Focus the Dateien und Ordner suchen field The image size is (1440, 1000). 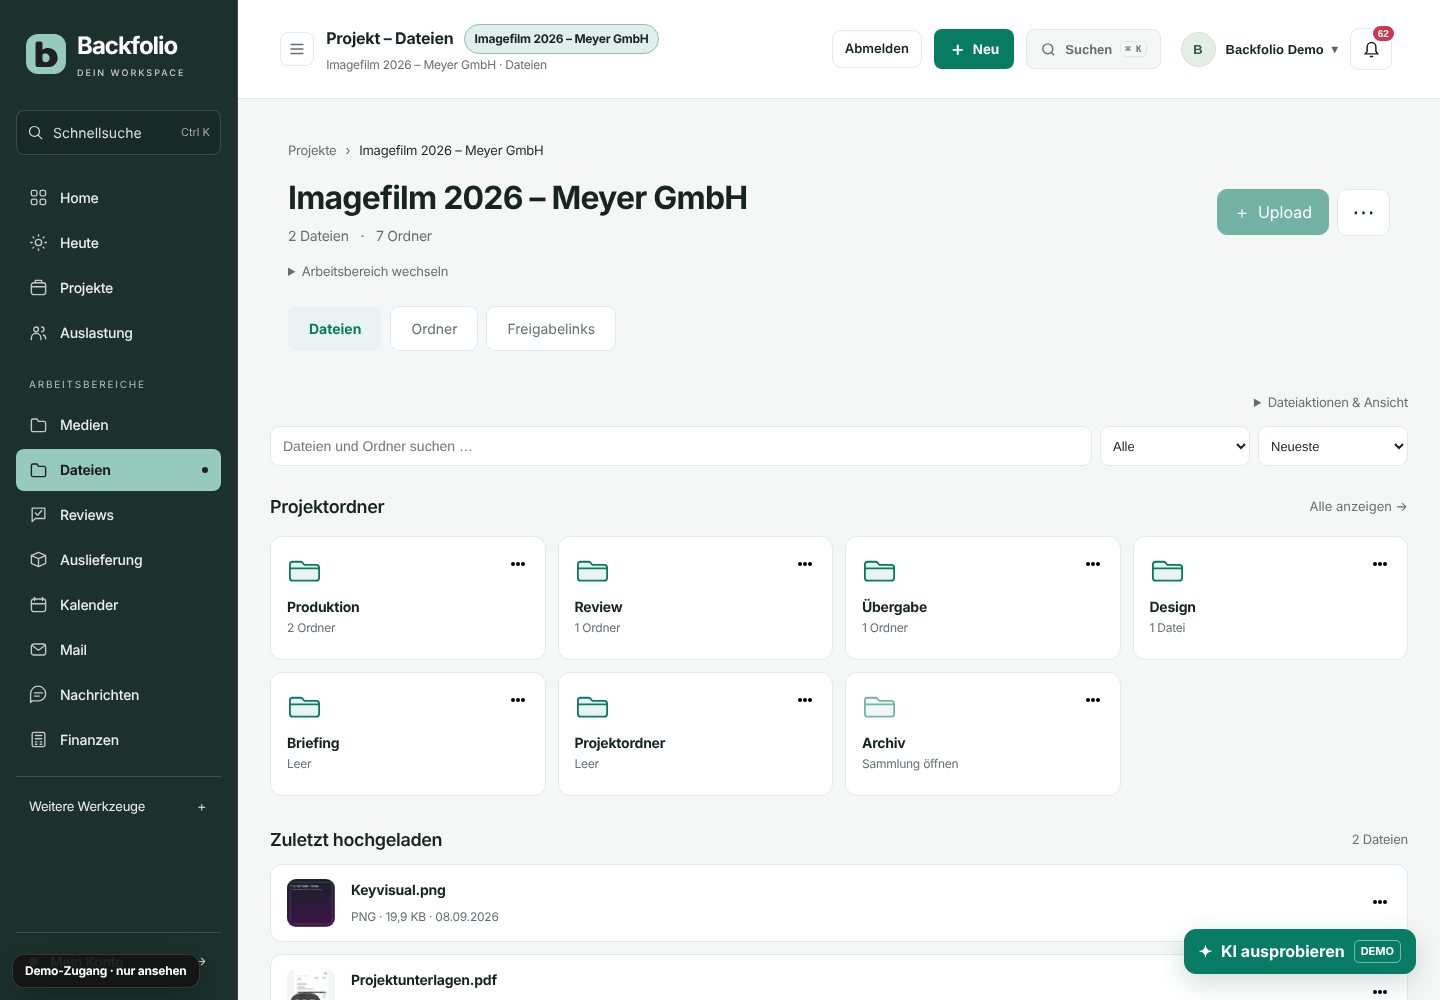click(681, 446)
